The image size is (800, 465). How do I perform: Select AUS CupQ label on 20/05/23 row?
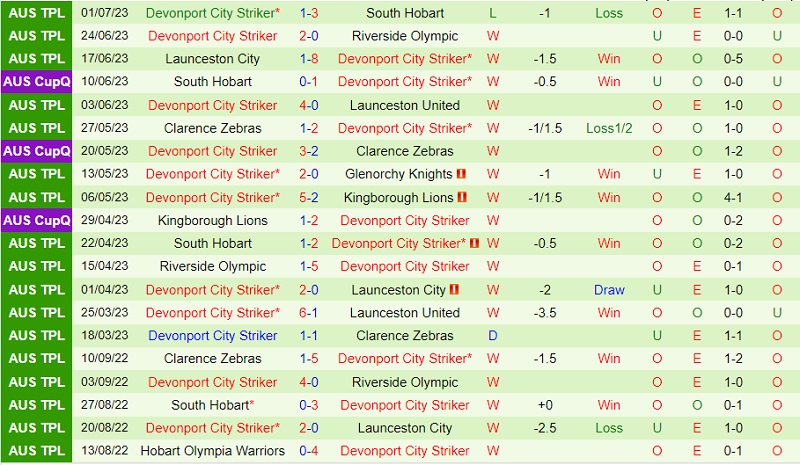[37, 151]
